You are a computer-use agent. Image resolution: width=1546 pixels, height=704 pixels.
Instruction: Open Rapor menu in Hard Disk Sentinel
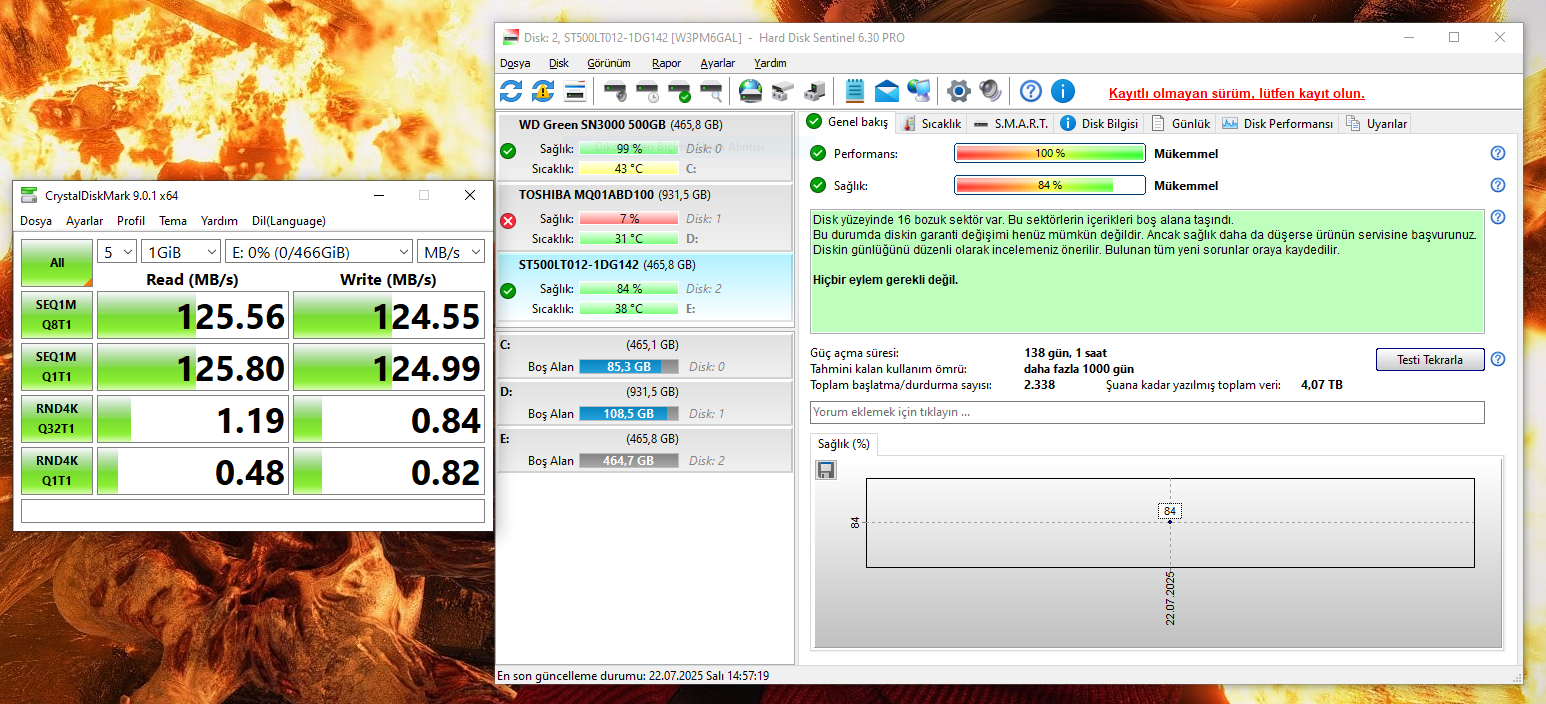(666, 63)
